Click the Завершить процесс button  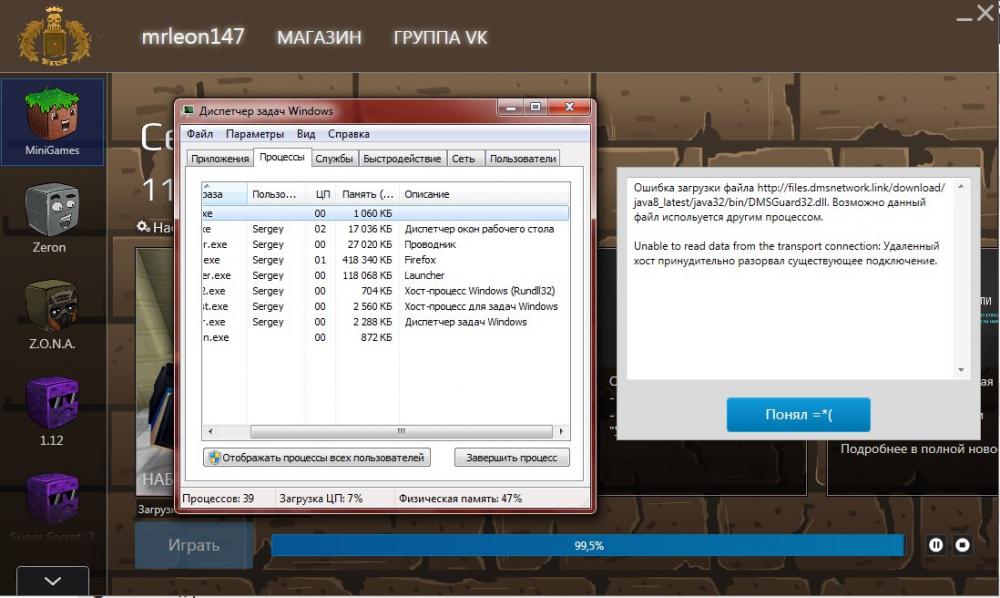(x=511, y=458)
